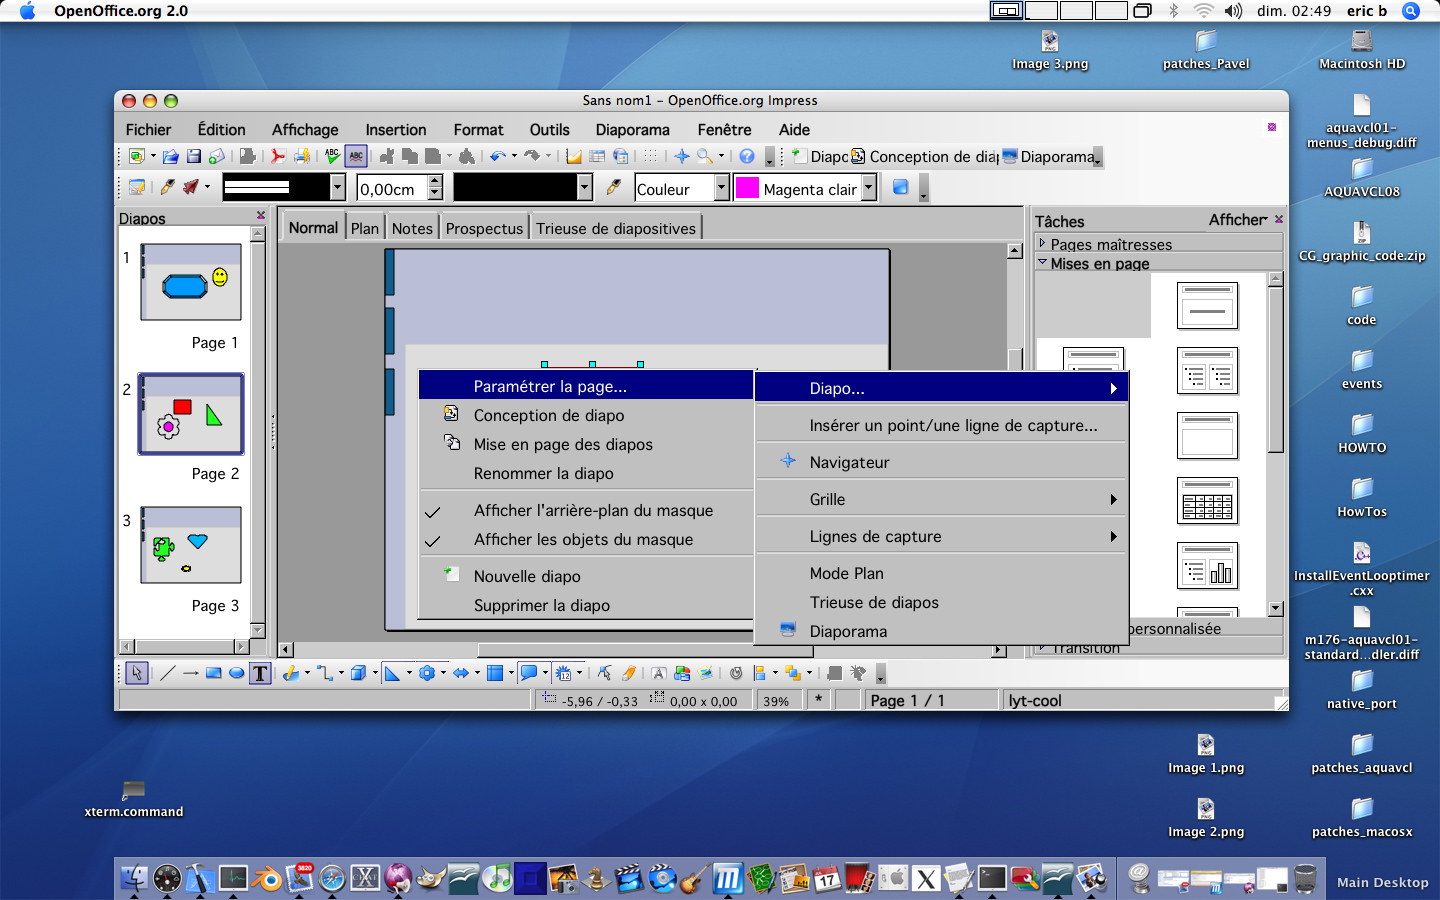1440x900 pixels.
Task: Choose Paramétrer la page… menu entry
Action: (x=585, y=387)
